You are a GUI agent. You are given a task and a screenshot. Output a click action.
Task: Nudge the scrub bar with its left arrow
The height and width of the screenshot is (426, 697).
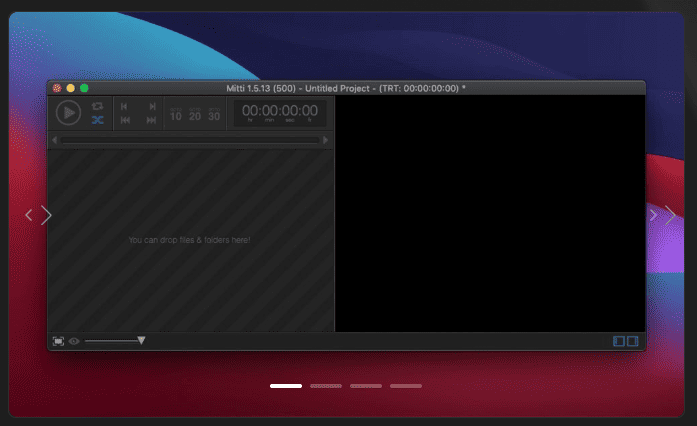click(x=54, y=140)
